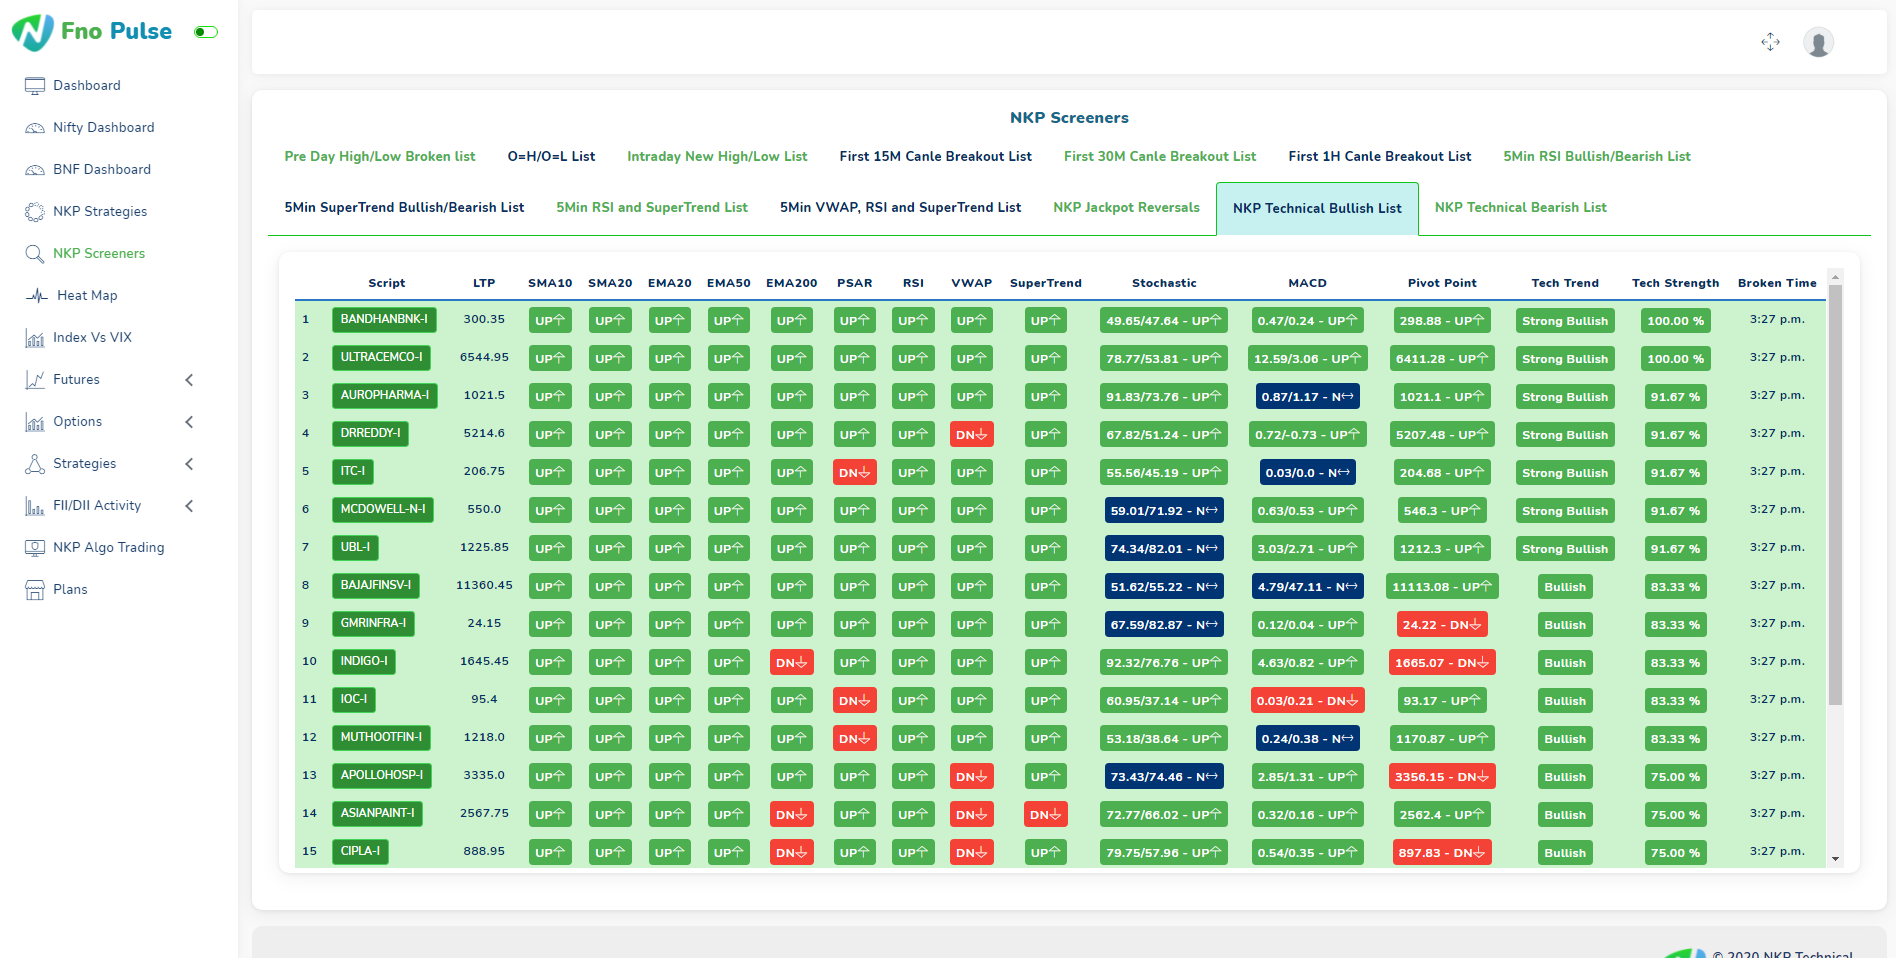Click the BNF Dashboard gauge icon
The image size is (1896, 958).
coord(35,170)
